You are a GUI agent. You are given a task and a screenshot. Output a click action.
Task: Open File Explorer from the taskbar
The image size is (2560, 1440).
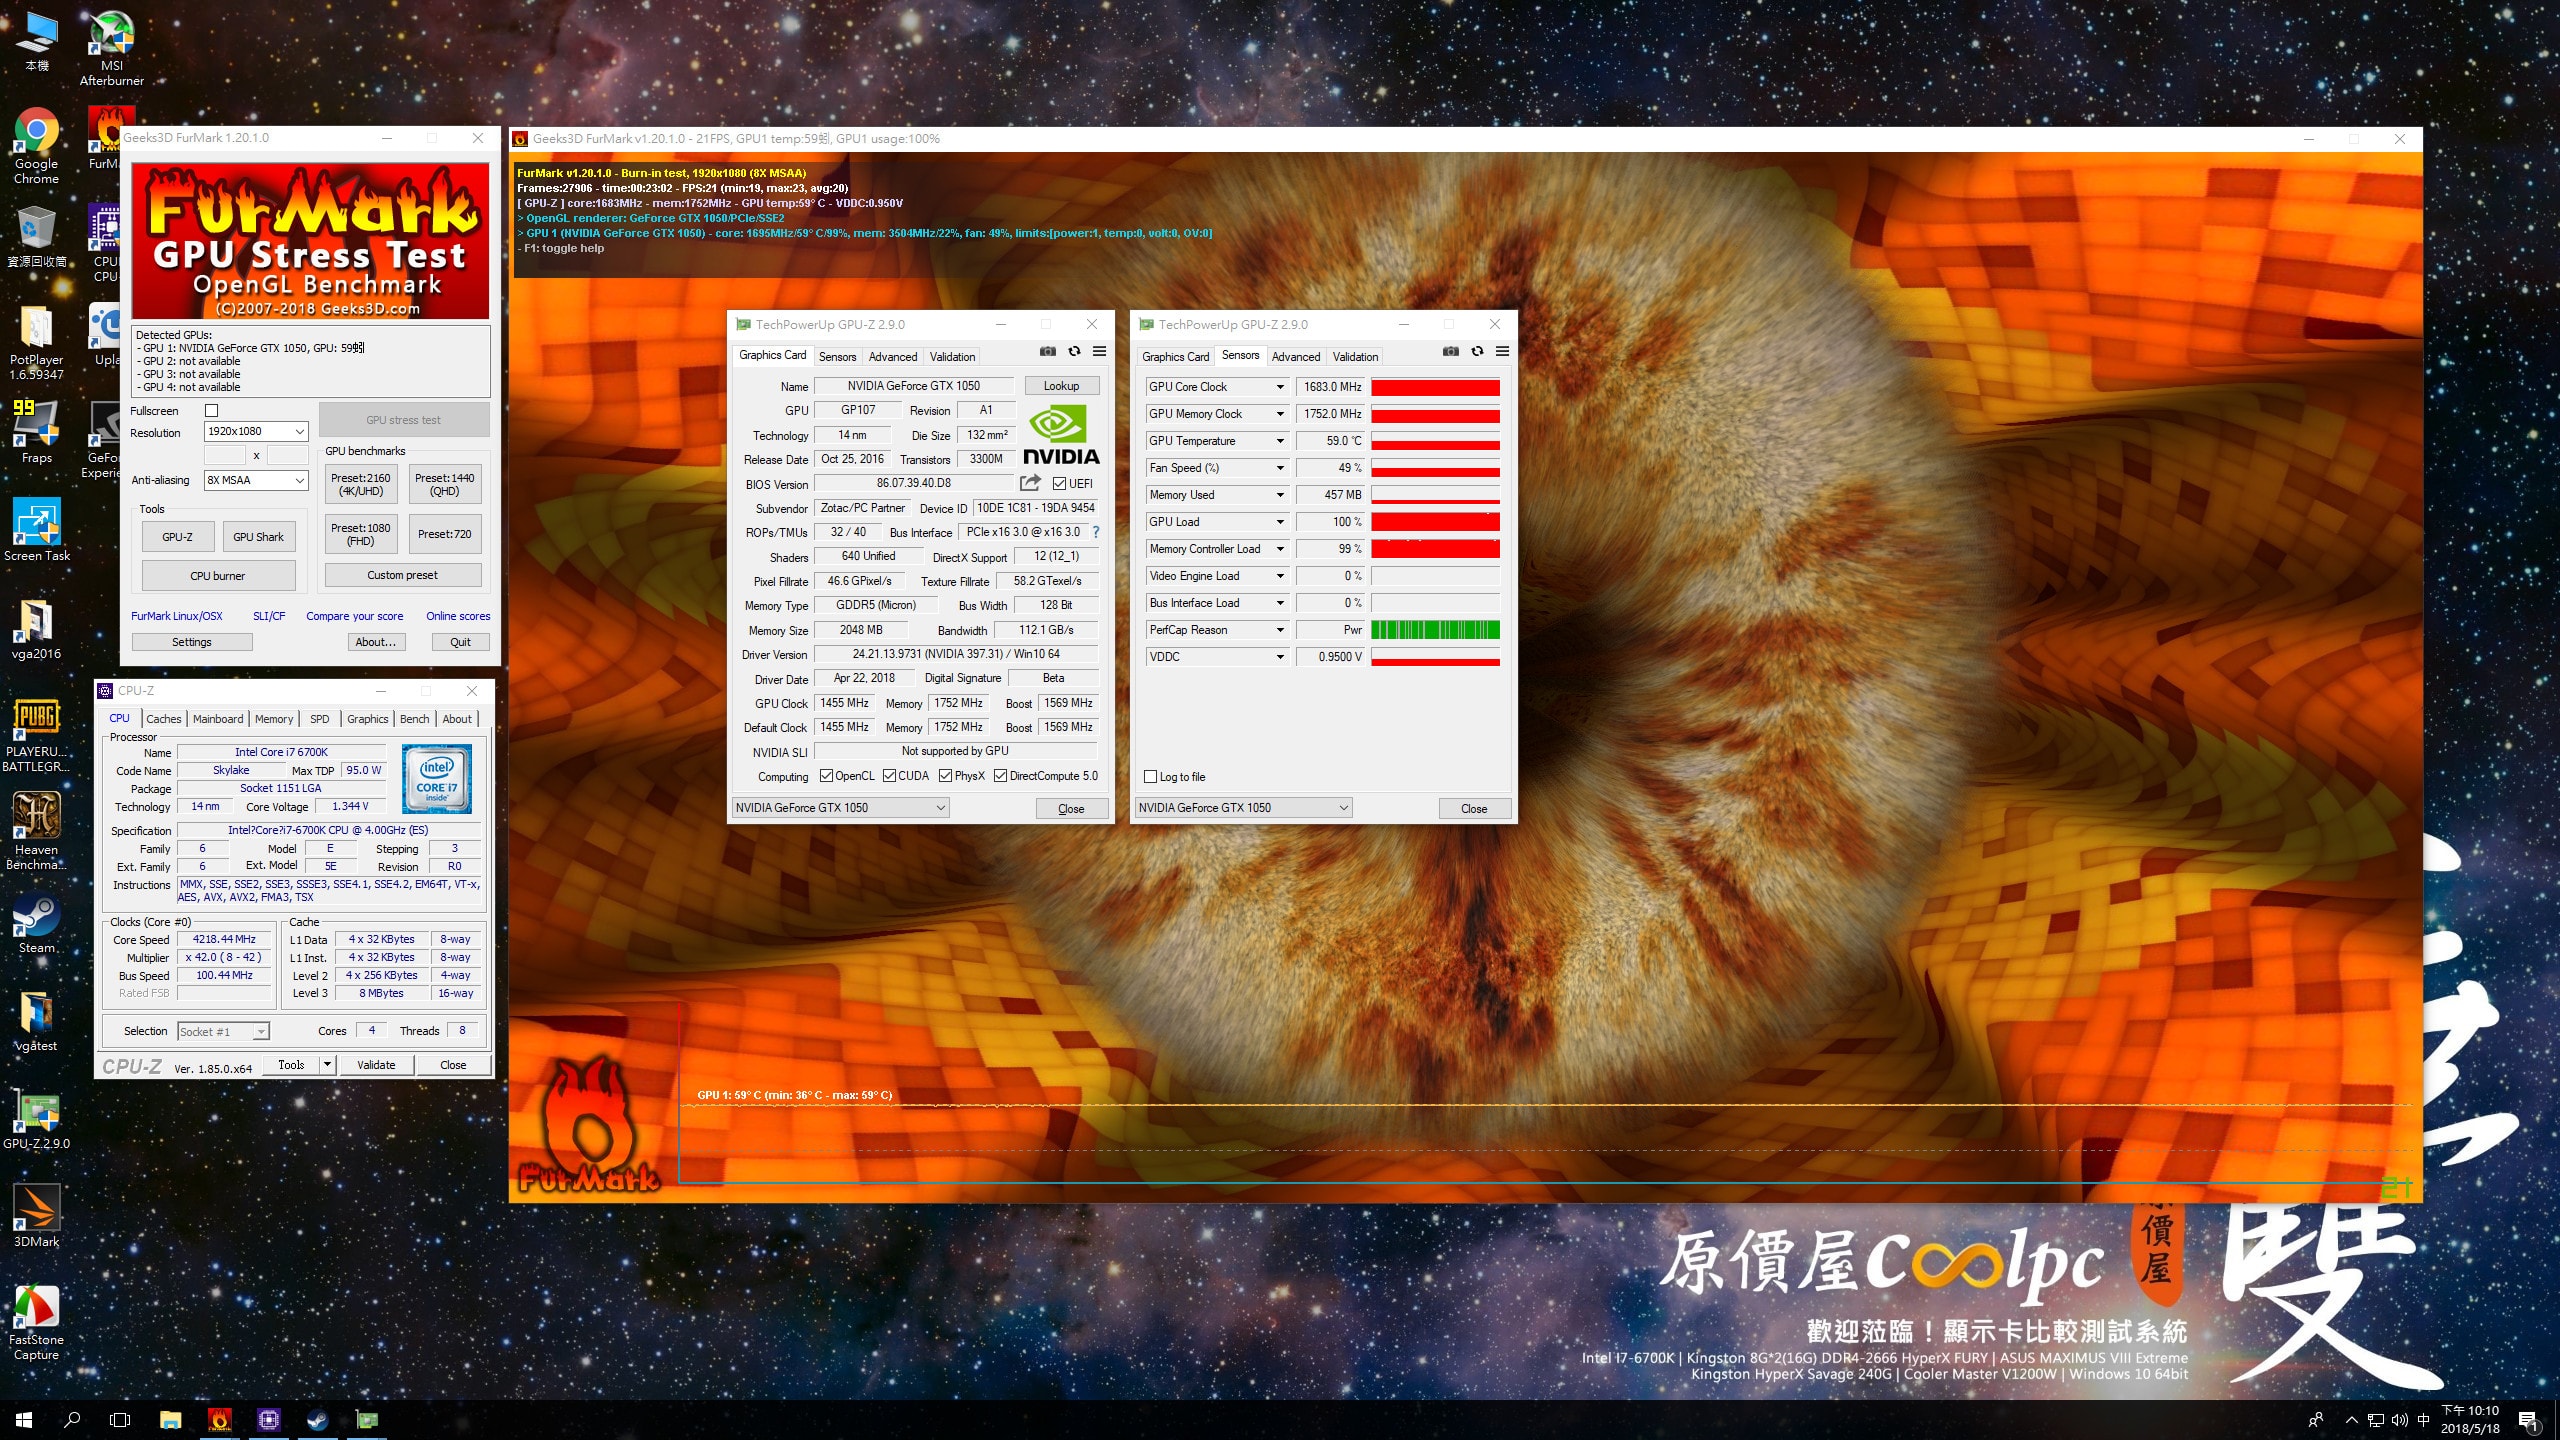tap(171, 1420)
